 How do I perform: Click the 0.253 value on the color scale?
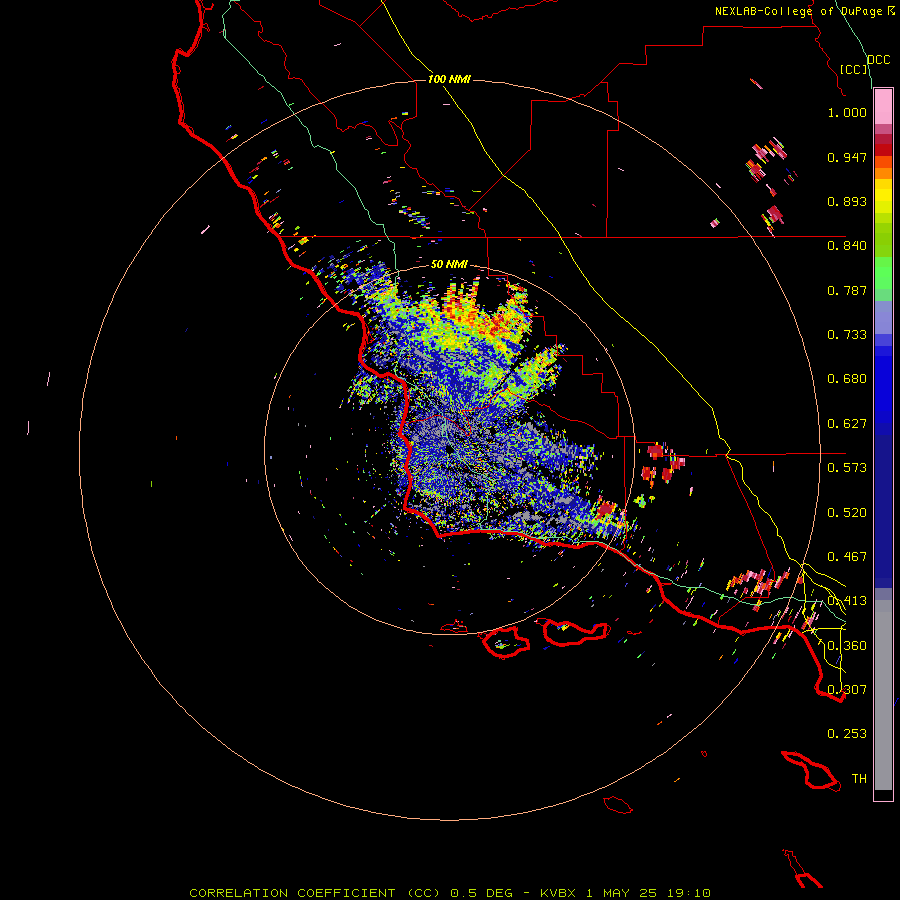tap(847, 734)
